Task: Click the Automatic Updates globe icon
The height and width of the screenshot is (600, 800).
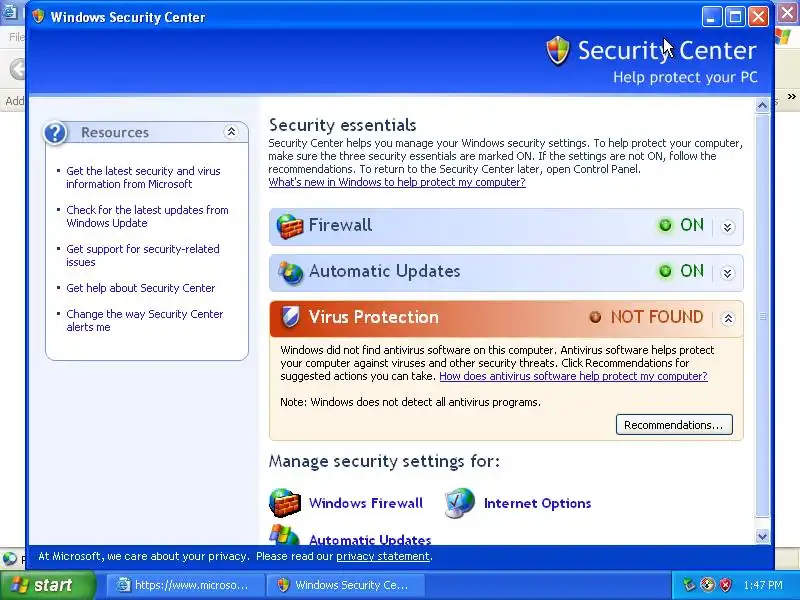Action: [x=290, y=272]
